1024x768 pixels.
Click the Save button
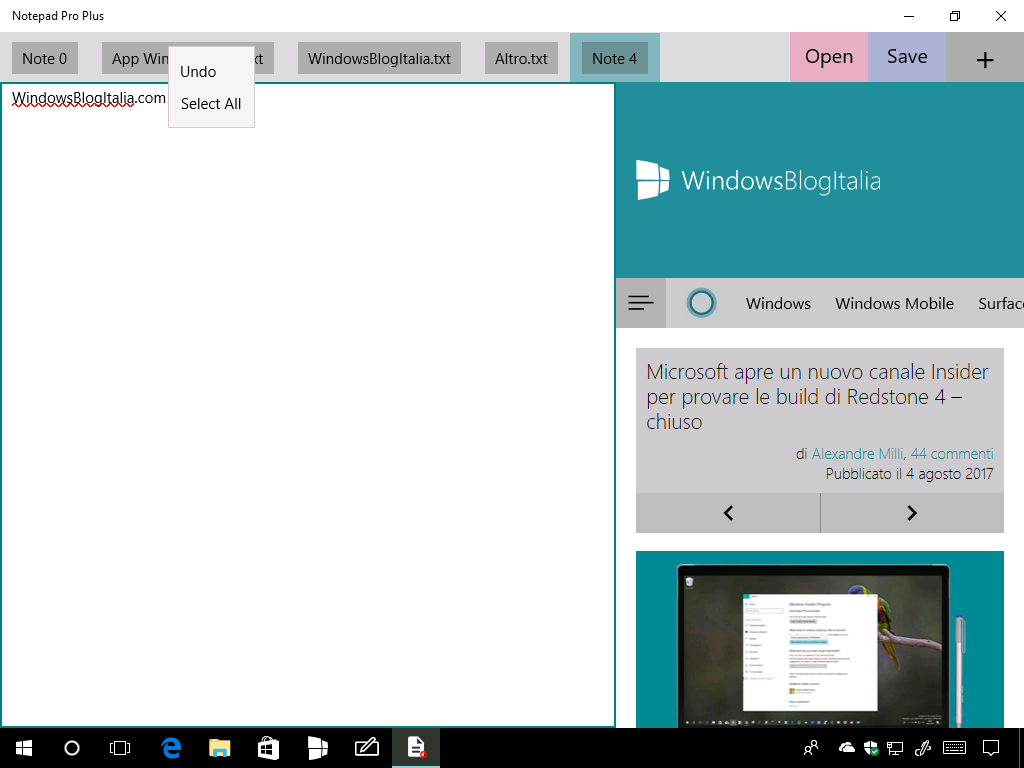click(x=907, y=57)
